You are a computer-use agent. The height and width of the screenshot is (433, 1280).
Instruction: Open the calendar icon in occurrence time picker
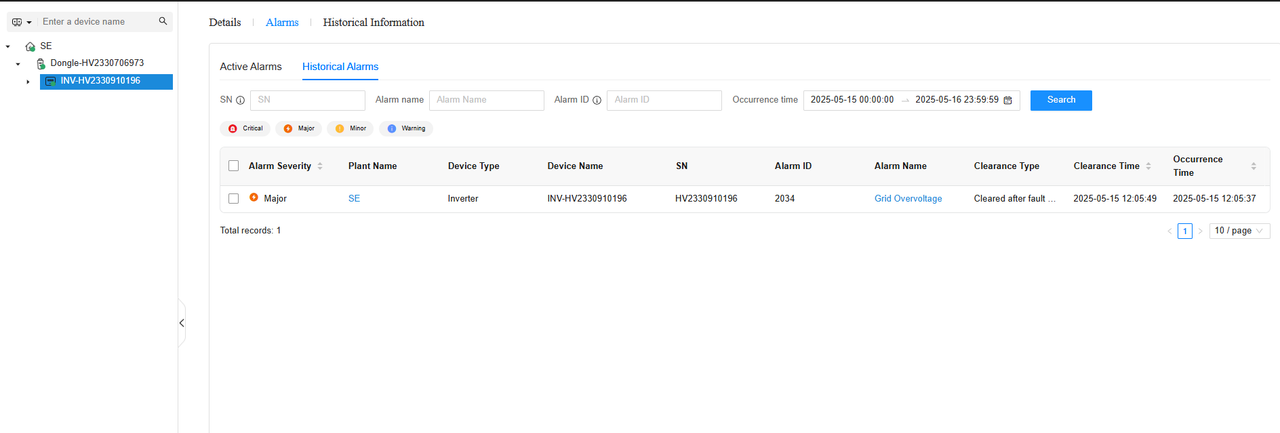(x=1008, y=100)
